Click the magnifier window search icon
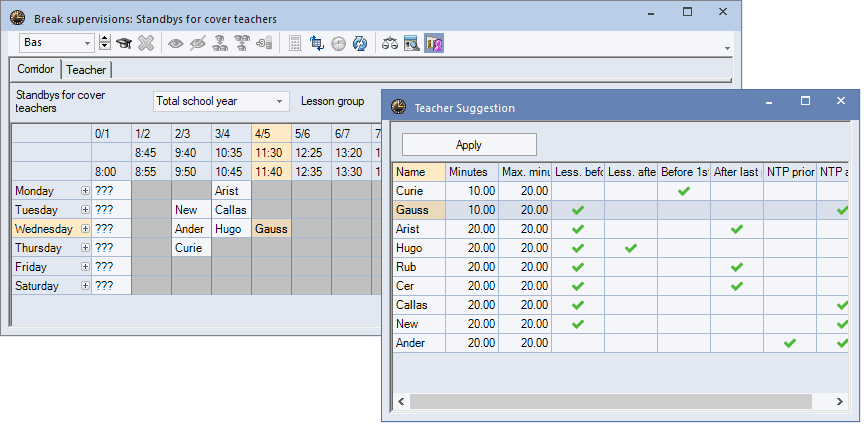This screenshot has width=864, height=428. [412, 44]
